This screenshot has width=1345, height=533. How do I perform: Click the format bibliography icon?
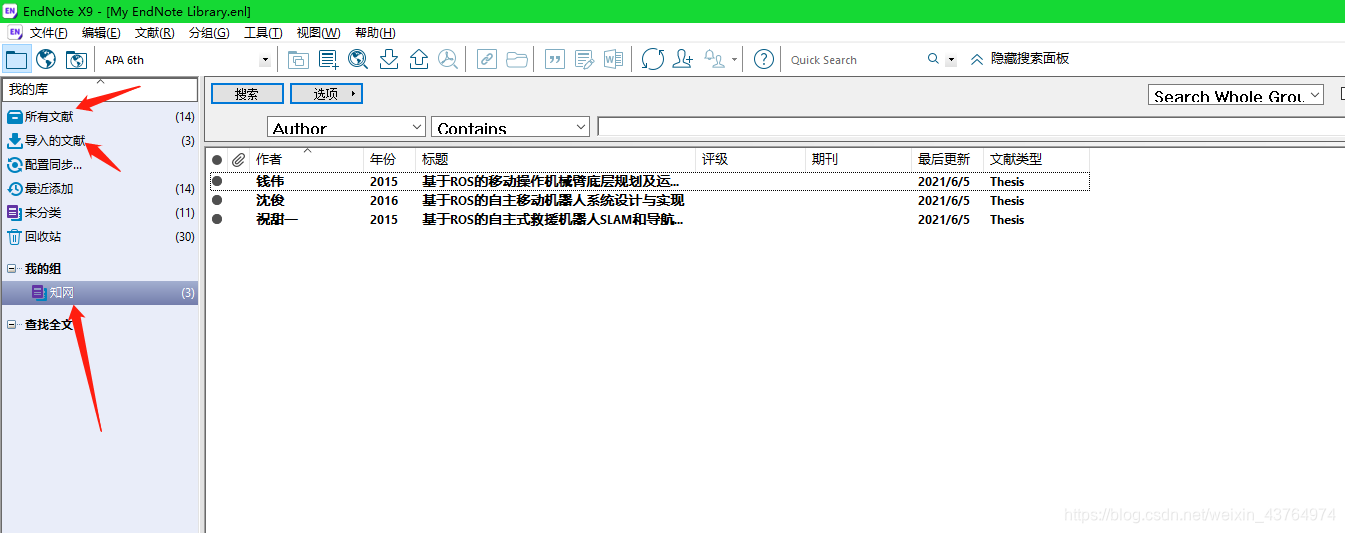click(x=584, y=59)
